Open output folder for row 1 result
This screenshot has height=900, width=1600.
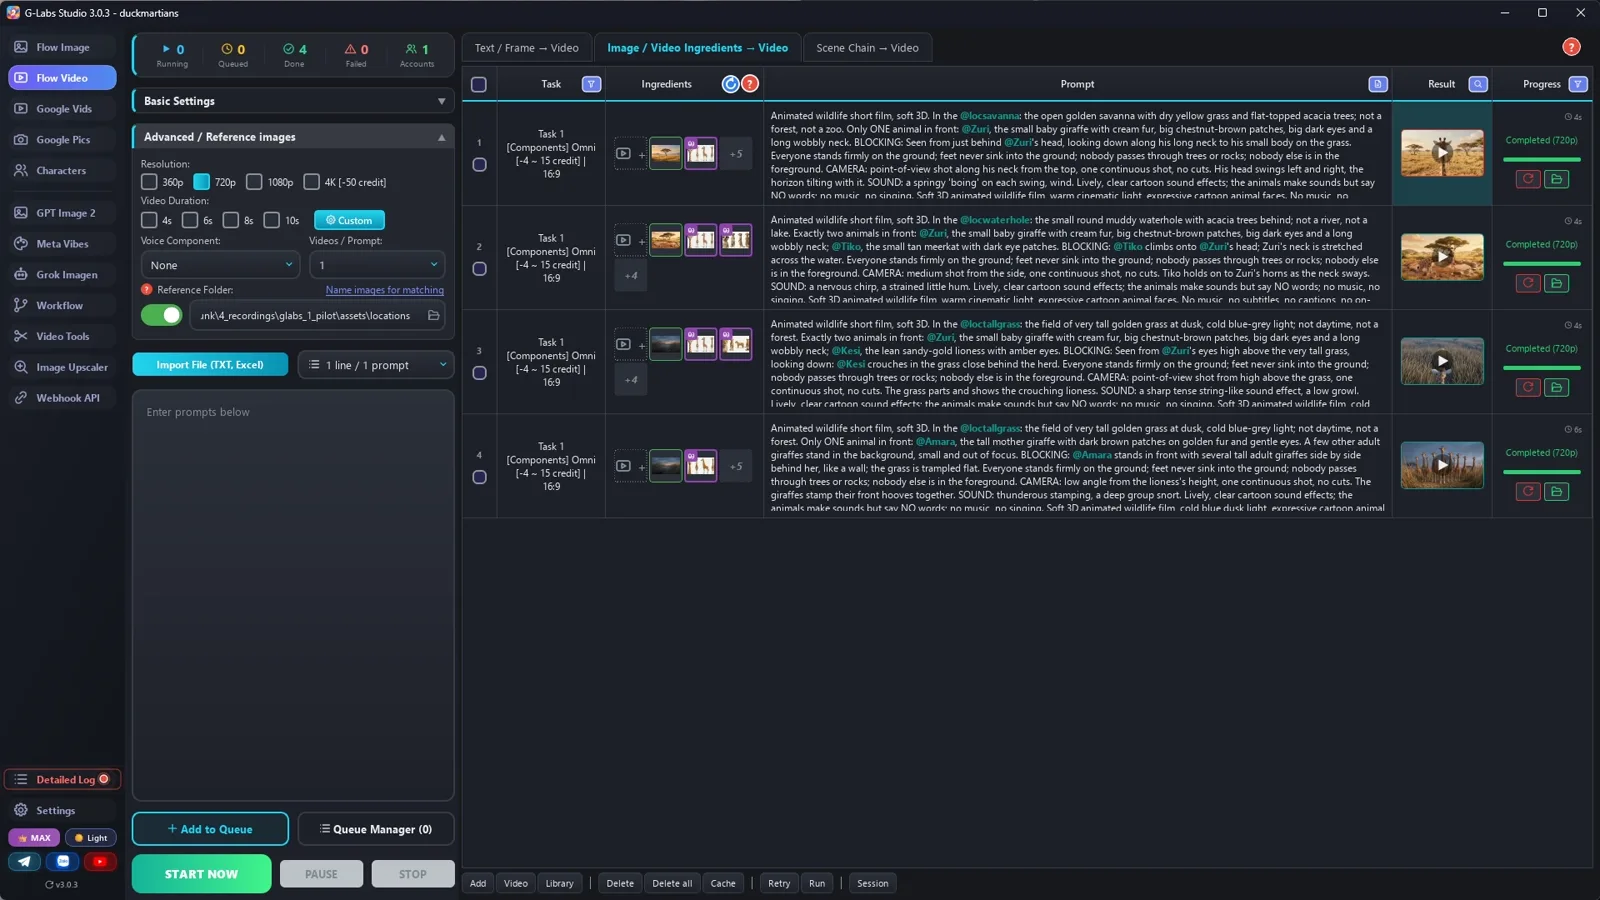1556,179
